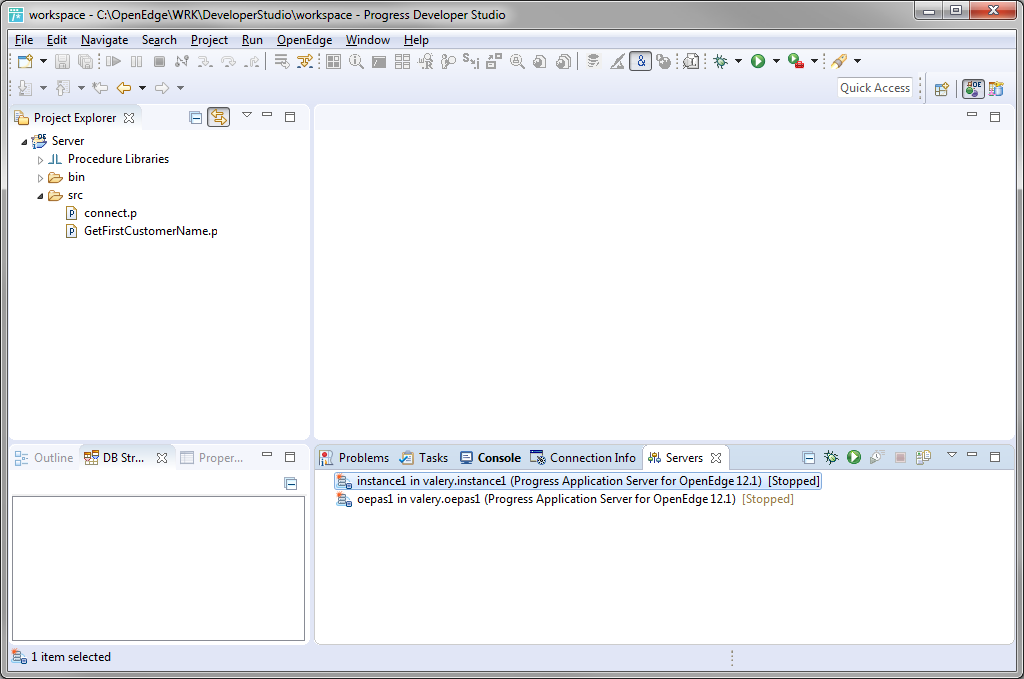Collapse all in DB Structure view
Screen dimensions: 1024x679
(291, 484)
